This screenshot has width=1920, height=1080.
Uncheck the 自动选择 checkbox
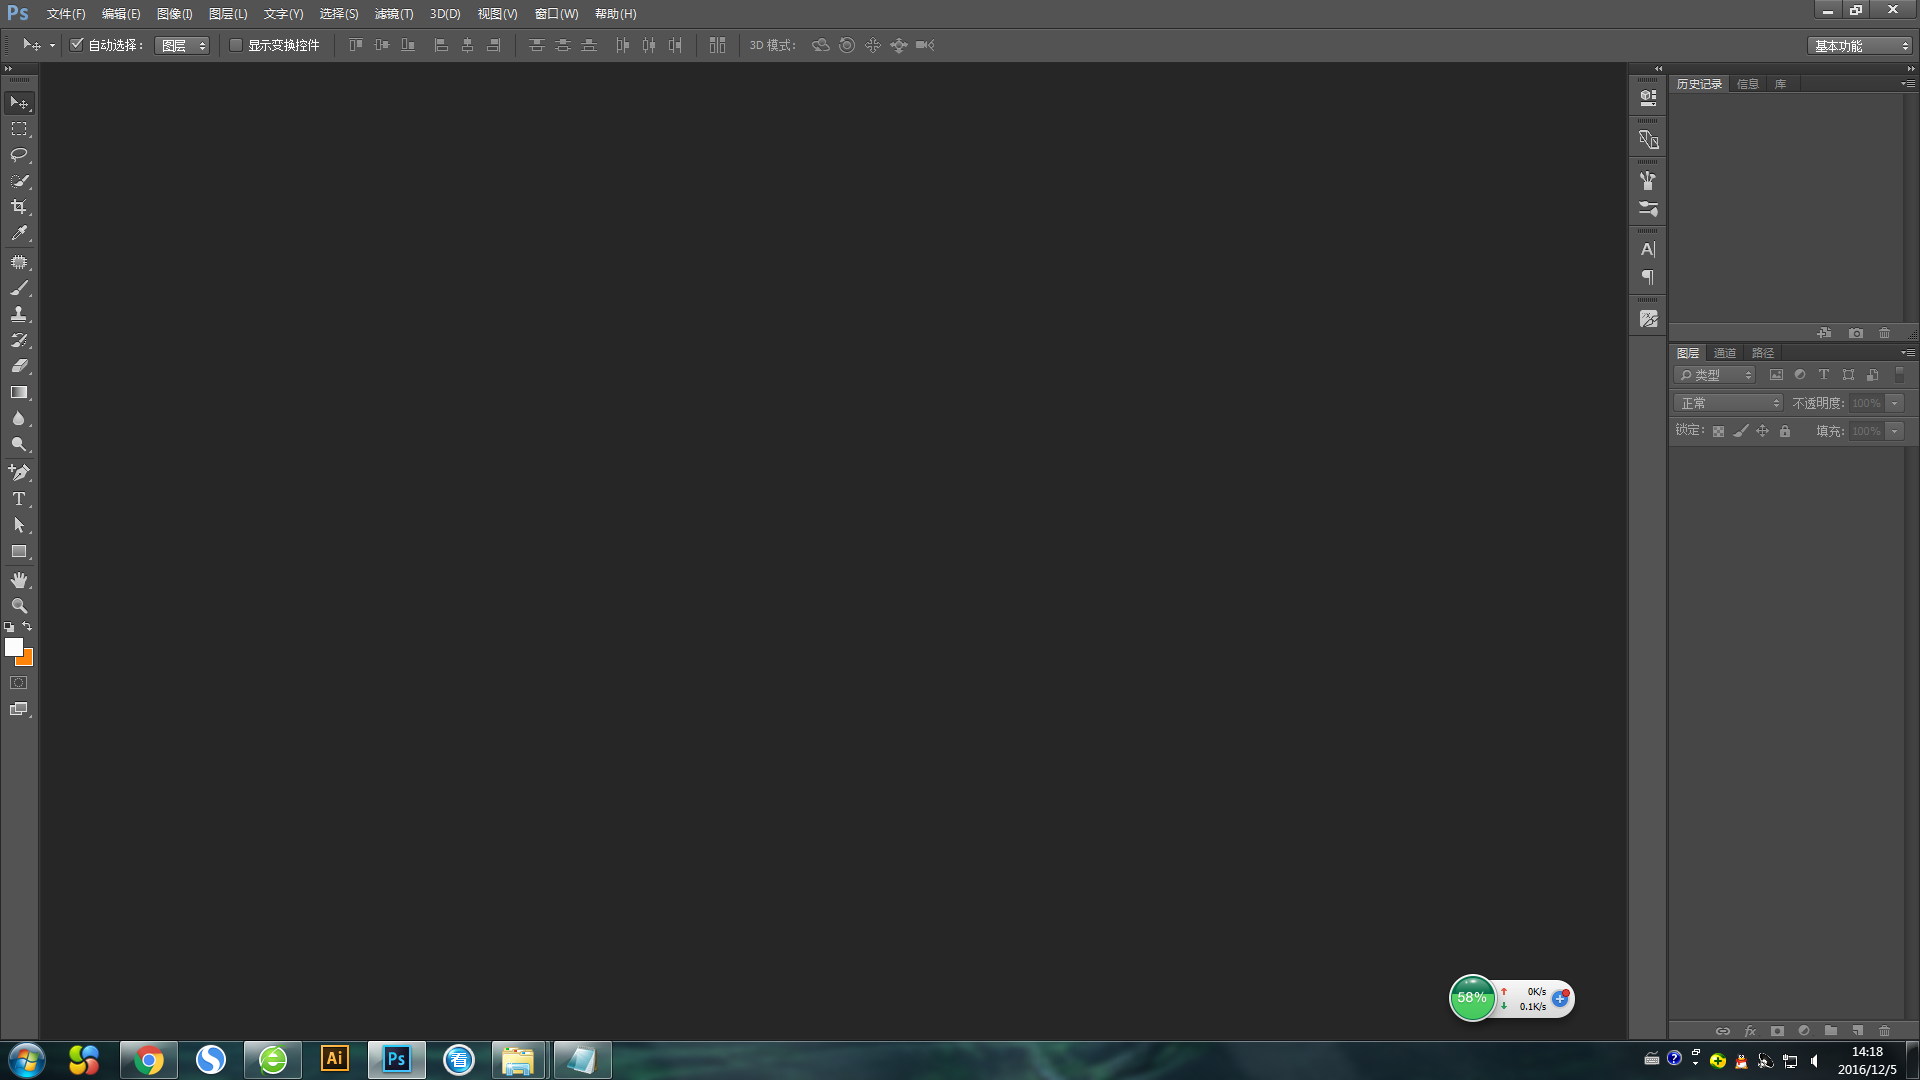tap(77, 45)
